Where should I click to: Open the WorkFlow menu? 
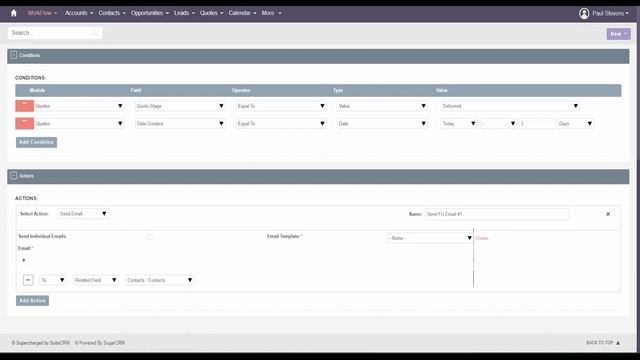(x=42, y=13)
